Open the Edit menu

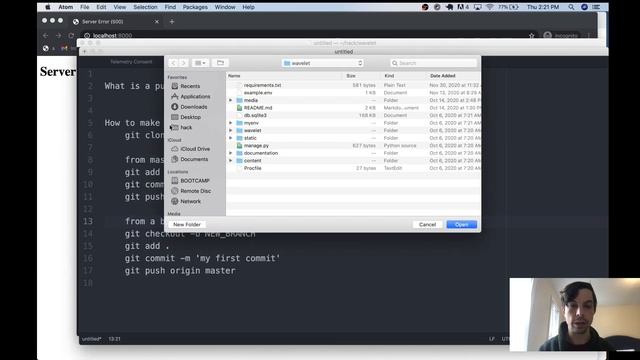(101, 7)
